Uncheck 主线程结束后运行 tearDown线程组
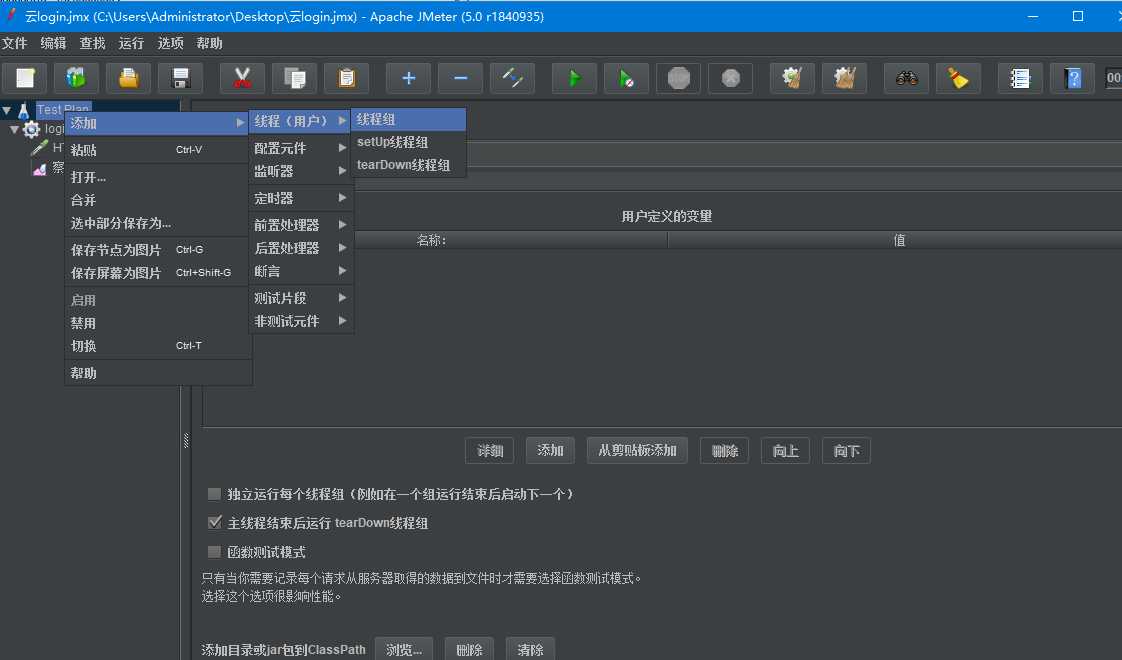 pyautogui.click(x=214, y=523)
